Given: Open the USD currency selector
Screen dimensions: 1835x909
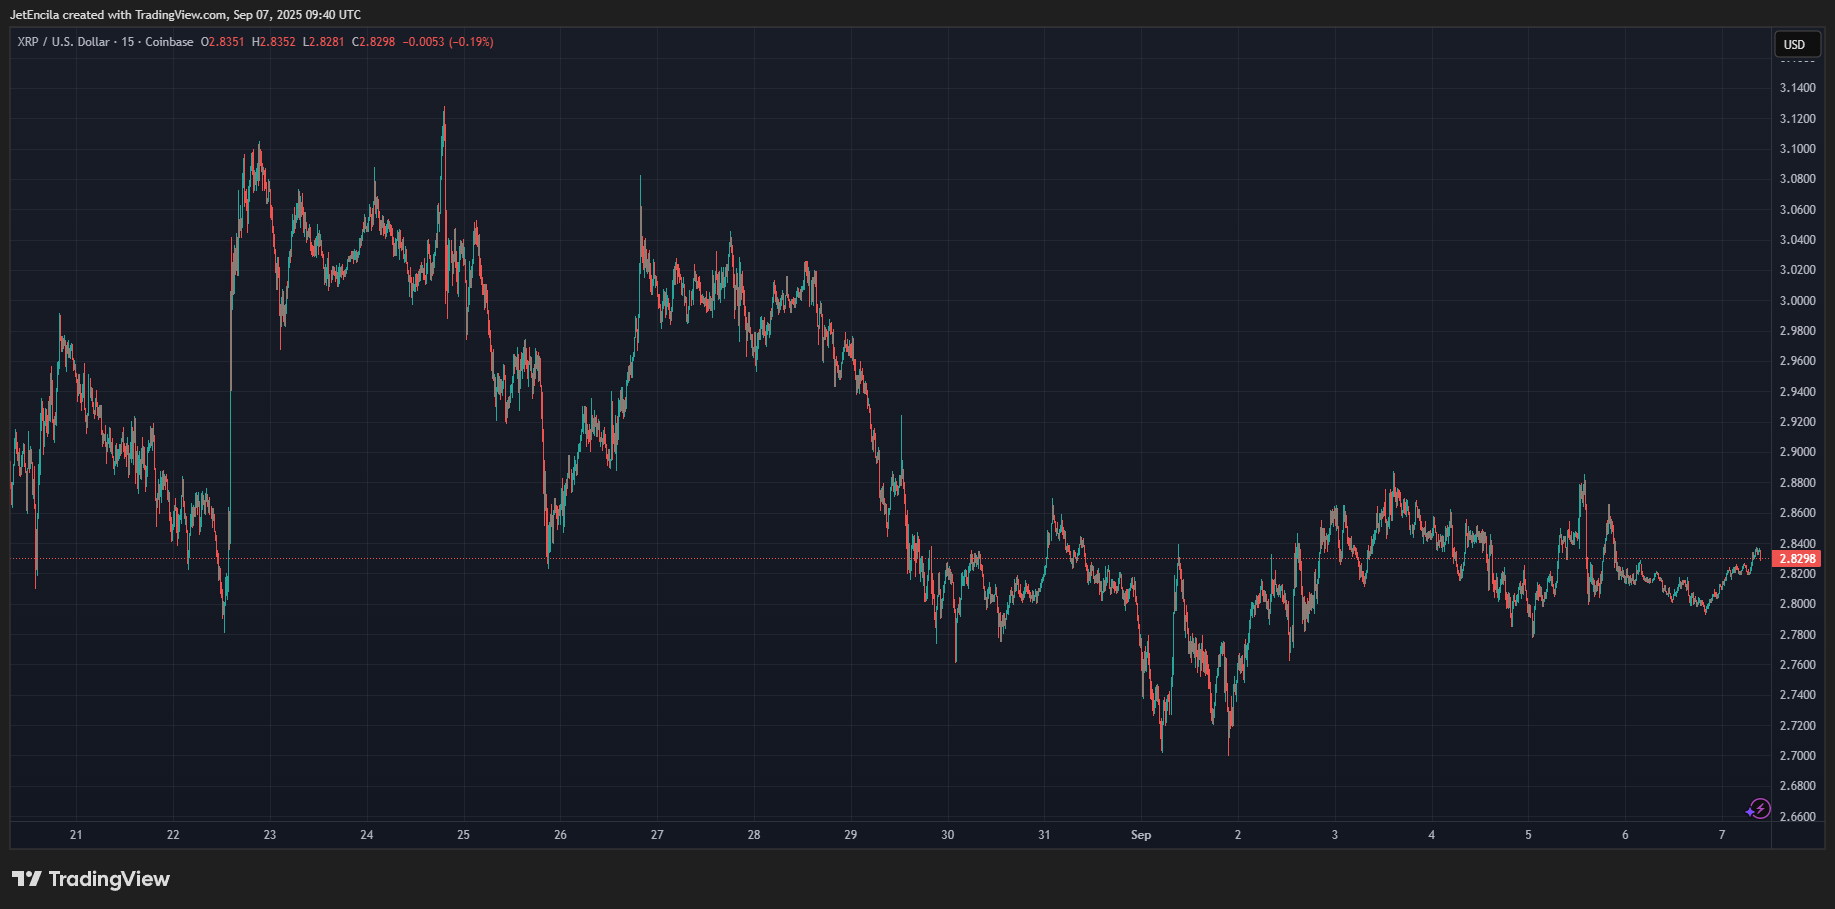Looking at the screenshot, I should [x=1795, y=44].
